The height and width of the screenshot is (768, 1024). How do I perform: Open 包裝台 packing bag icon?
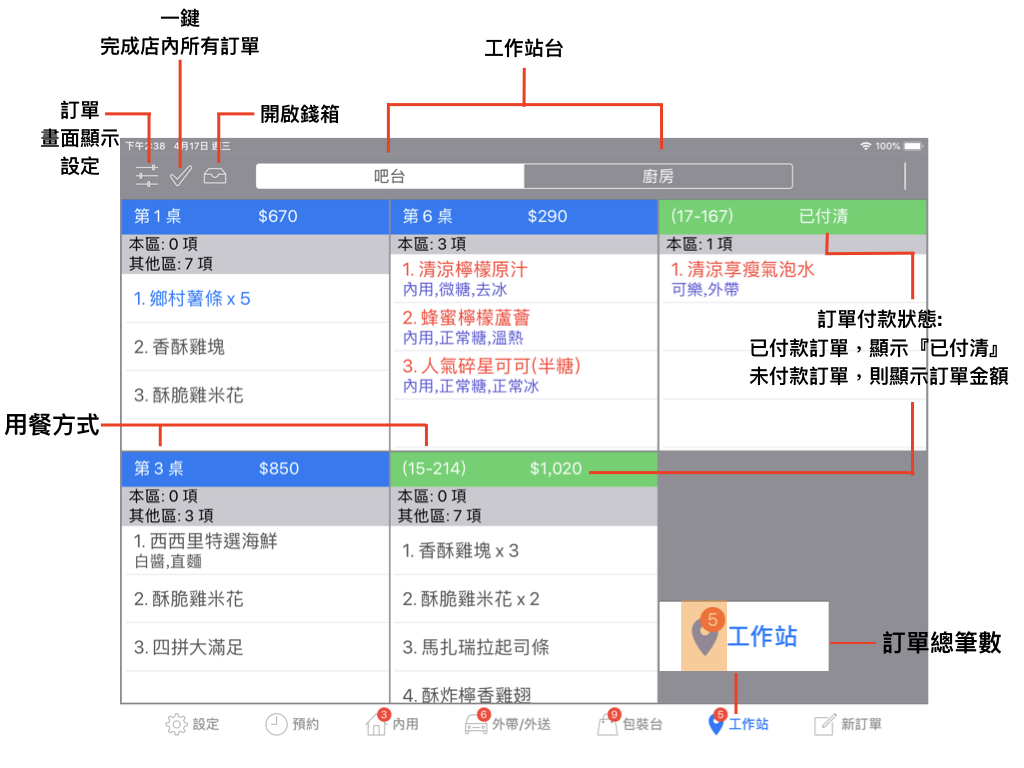[x=629, y=724]
